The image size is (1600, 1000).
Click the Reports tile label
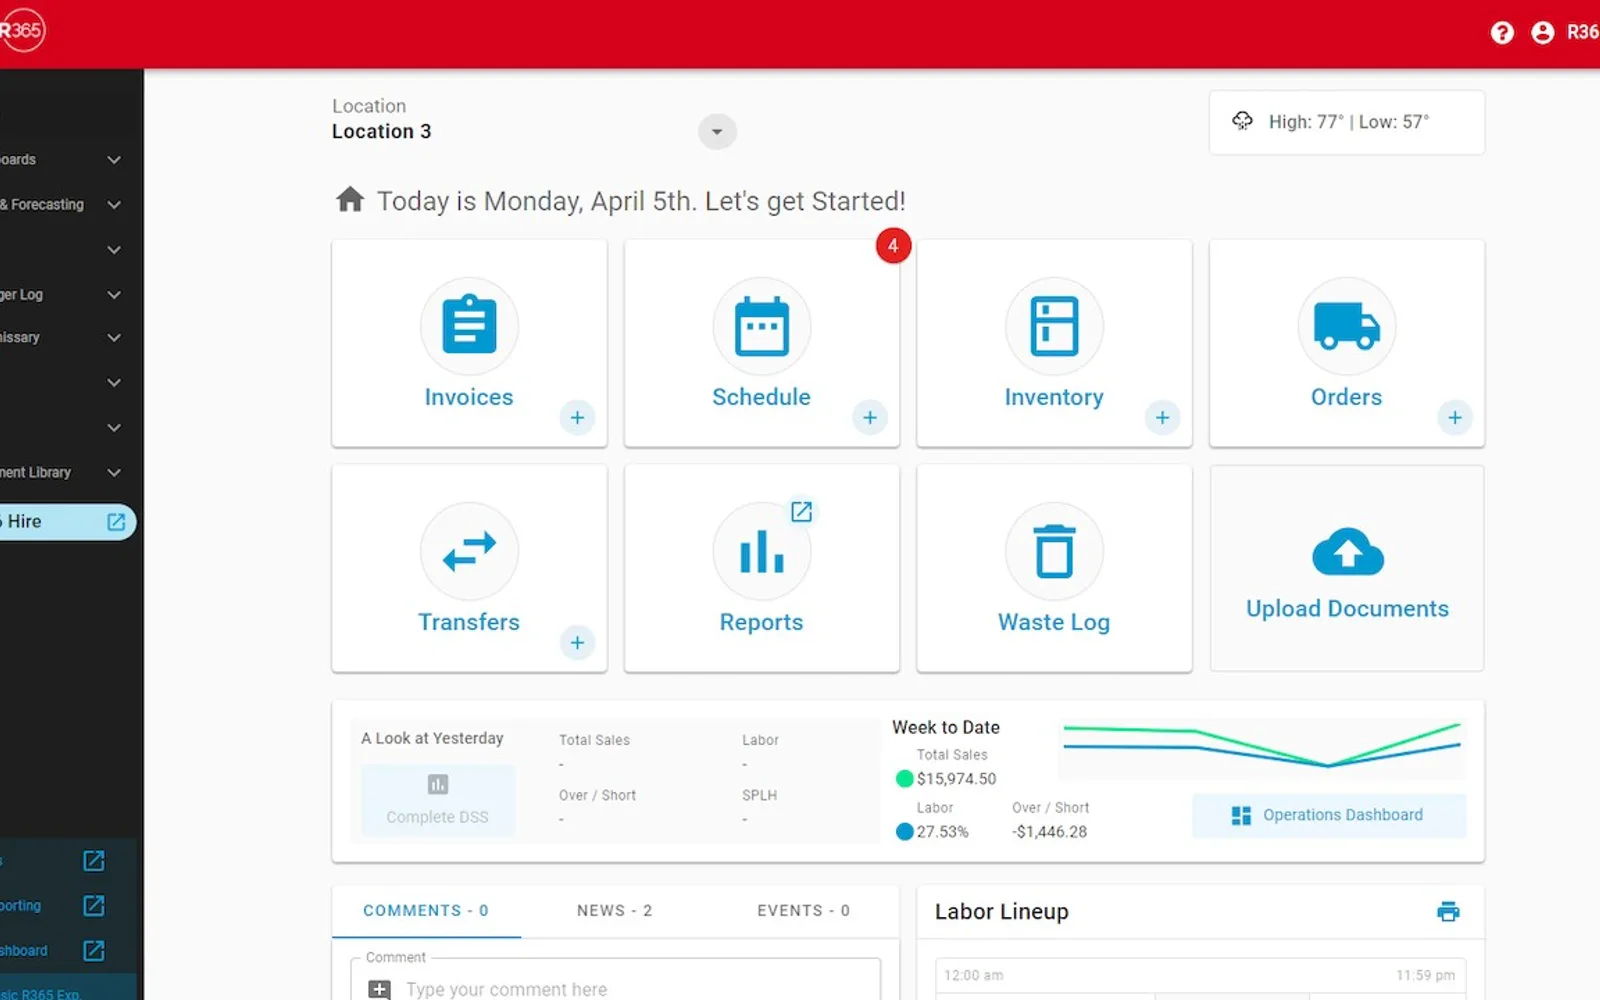[x=761, y=622]
